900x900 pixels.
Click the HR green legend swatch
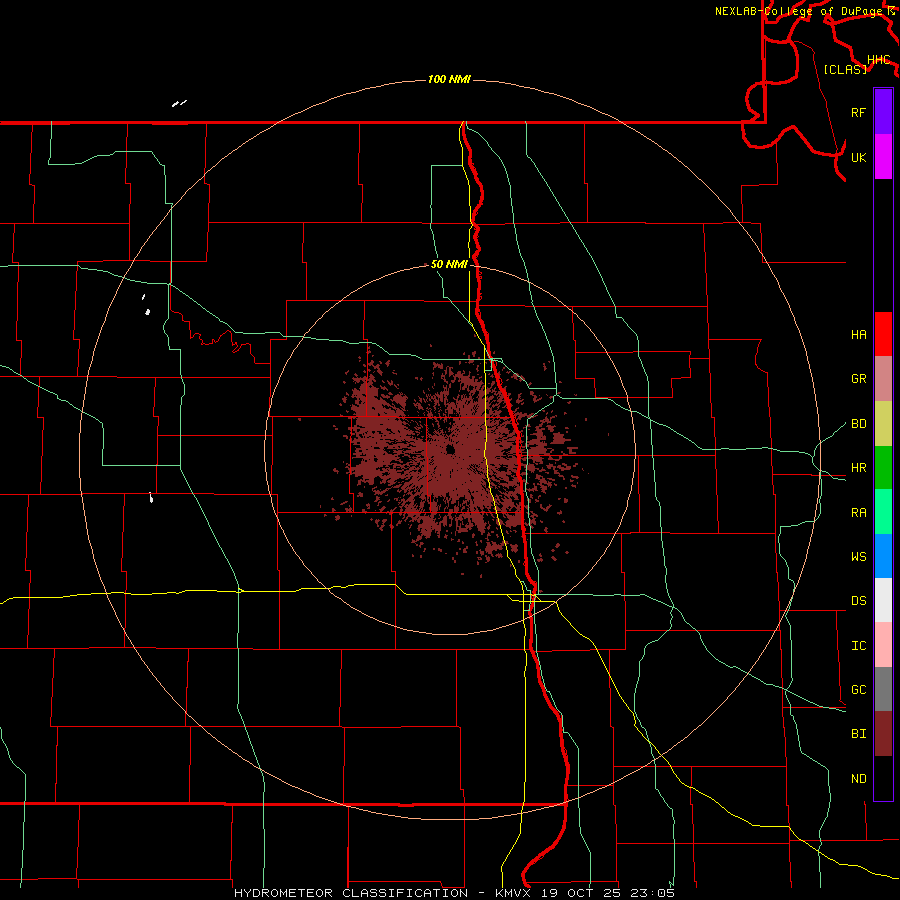[883, 467]
